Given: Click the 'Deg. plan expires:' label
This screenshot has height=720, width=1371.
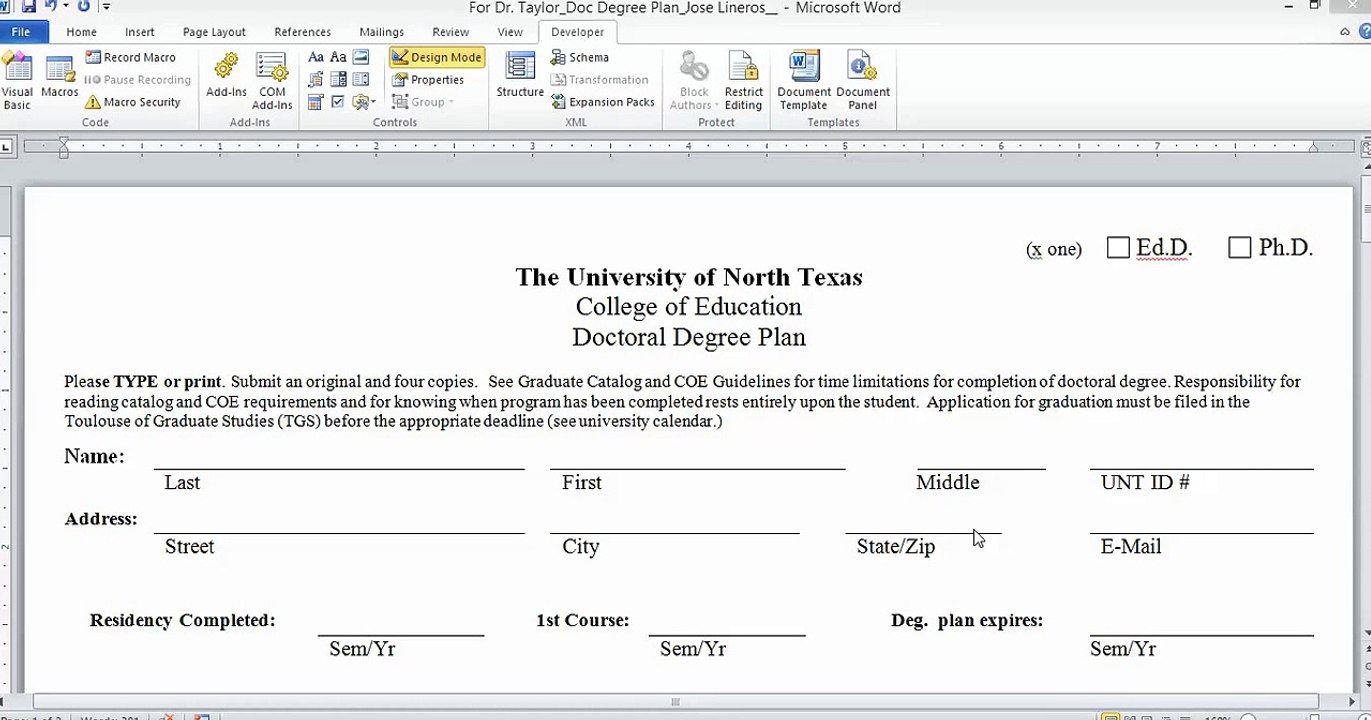Looking at the screenshot, I should tap(967, 620).
